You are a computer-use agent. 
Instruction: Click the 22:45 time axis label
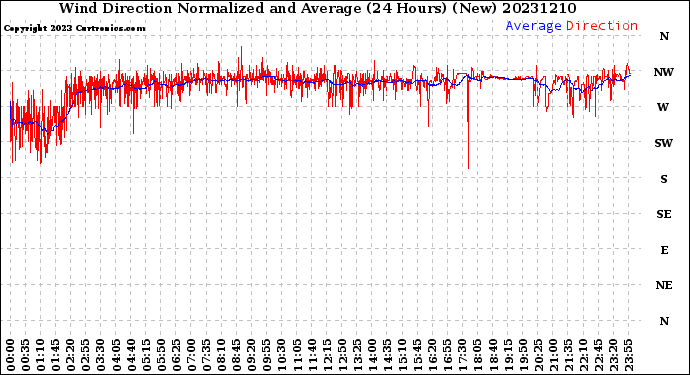(x=598, y=355)
